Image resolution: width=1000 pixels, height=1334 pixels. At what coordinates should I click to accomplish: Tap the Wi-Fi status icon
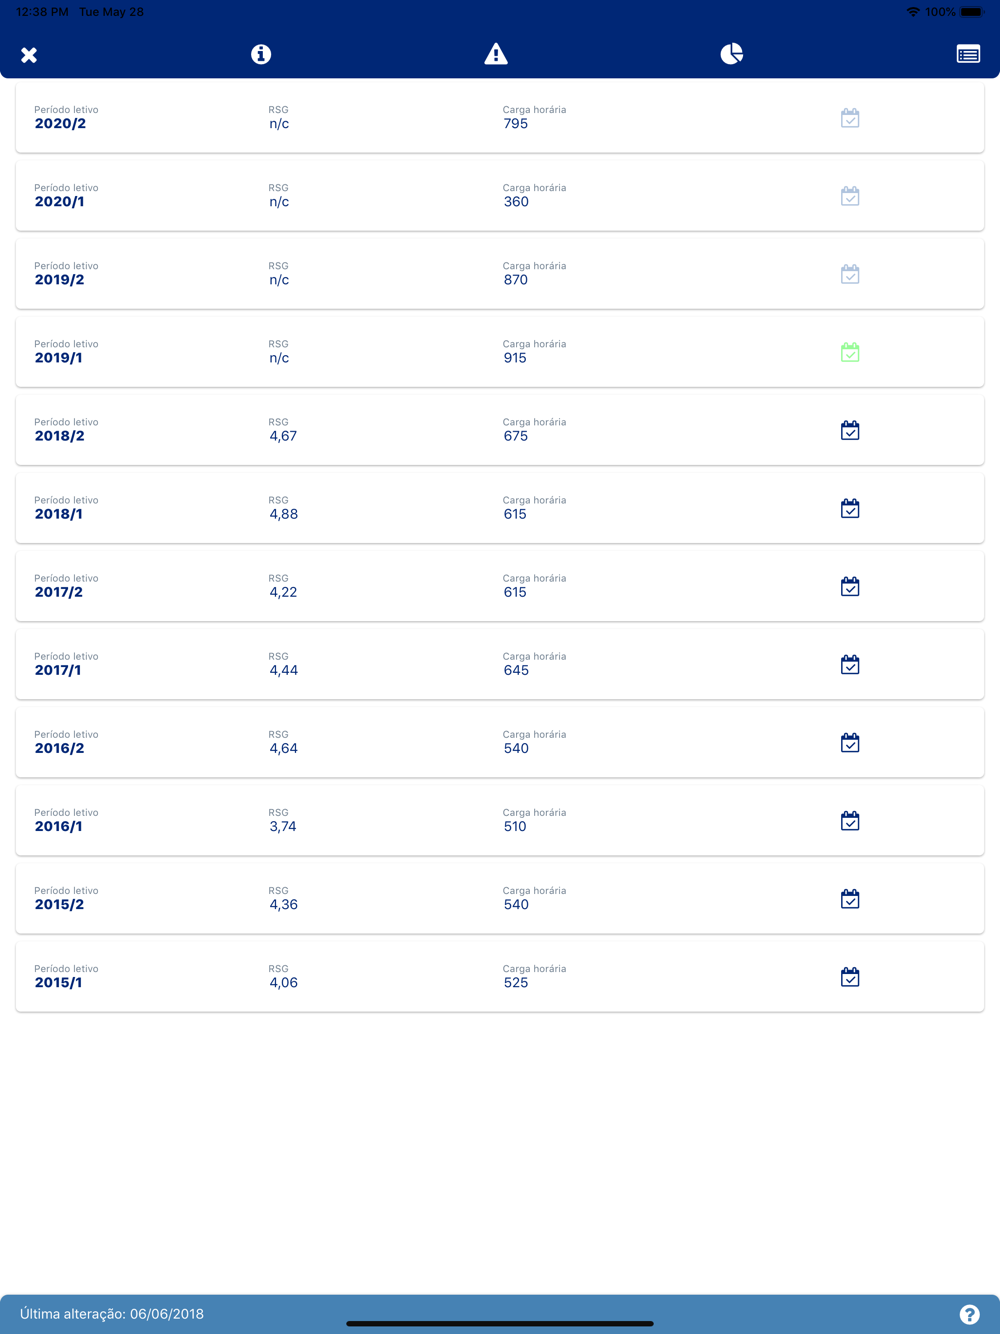912,12
